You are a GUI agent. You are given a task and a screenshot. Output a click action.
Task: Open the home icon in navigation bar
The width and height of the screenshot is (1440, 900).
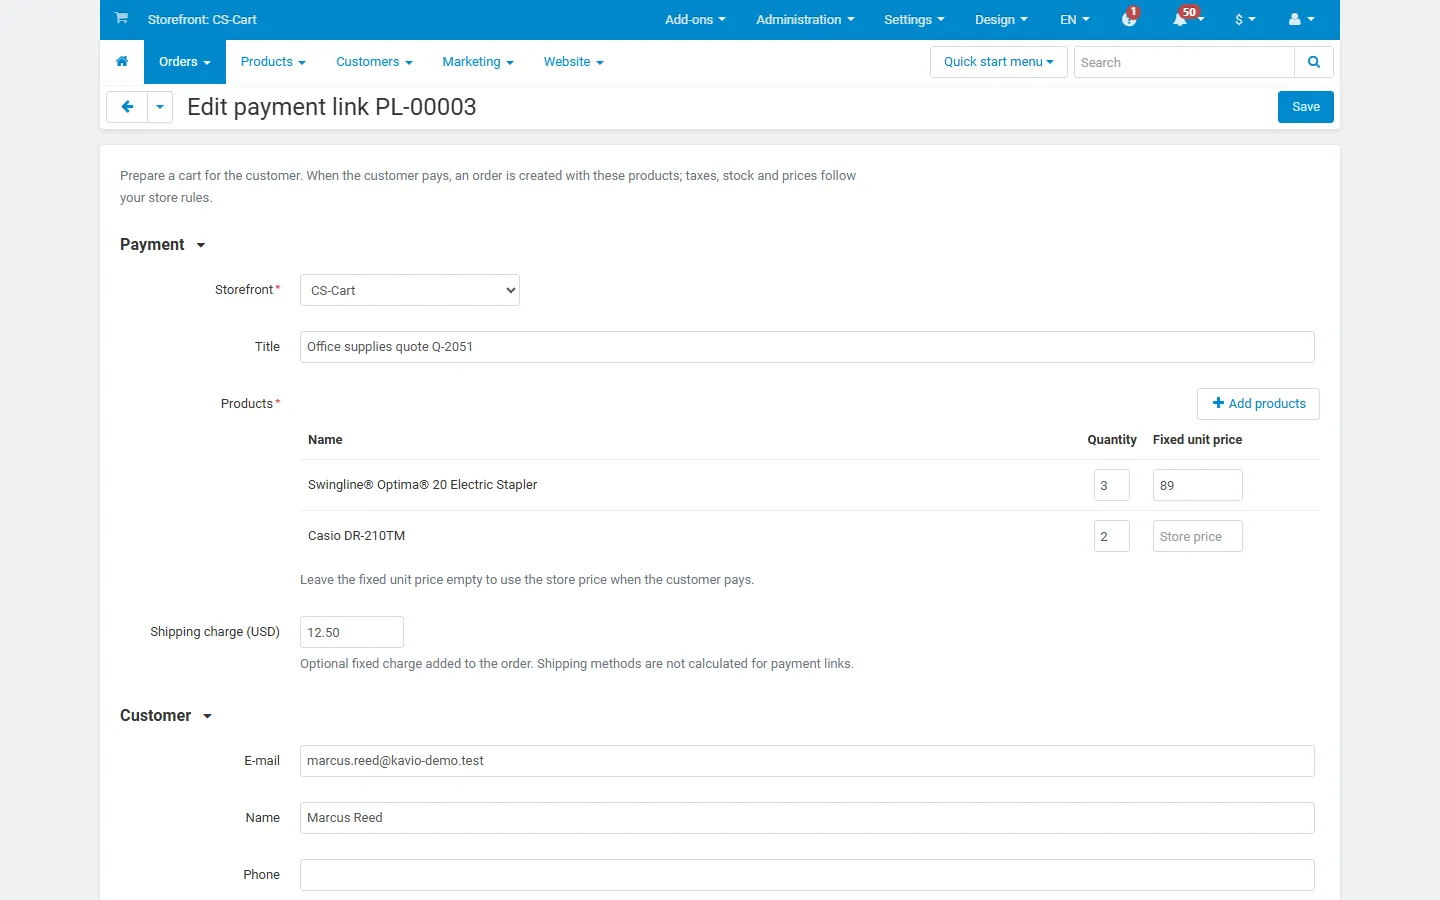click(122, 62)
